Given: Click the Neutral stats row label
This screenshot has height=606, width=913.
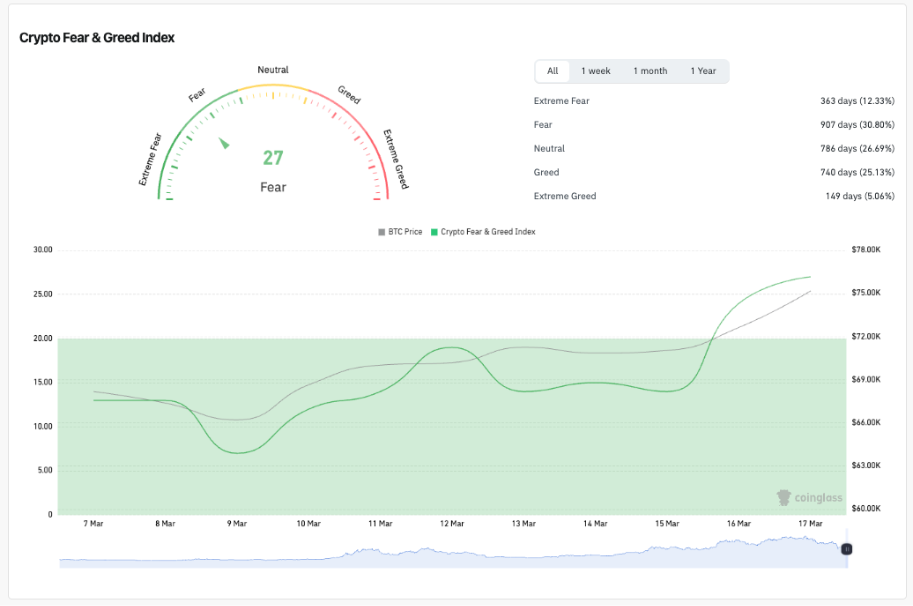Looking at the screenshot, I should [x=549, y=148].
